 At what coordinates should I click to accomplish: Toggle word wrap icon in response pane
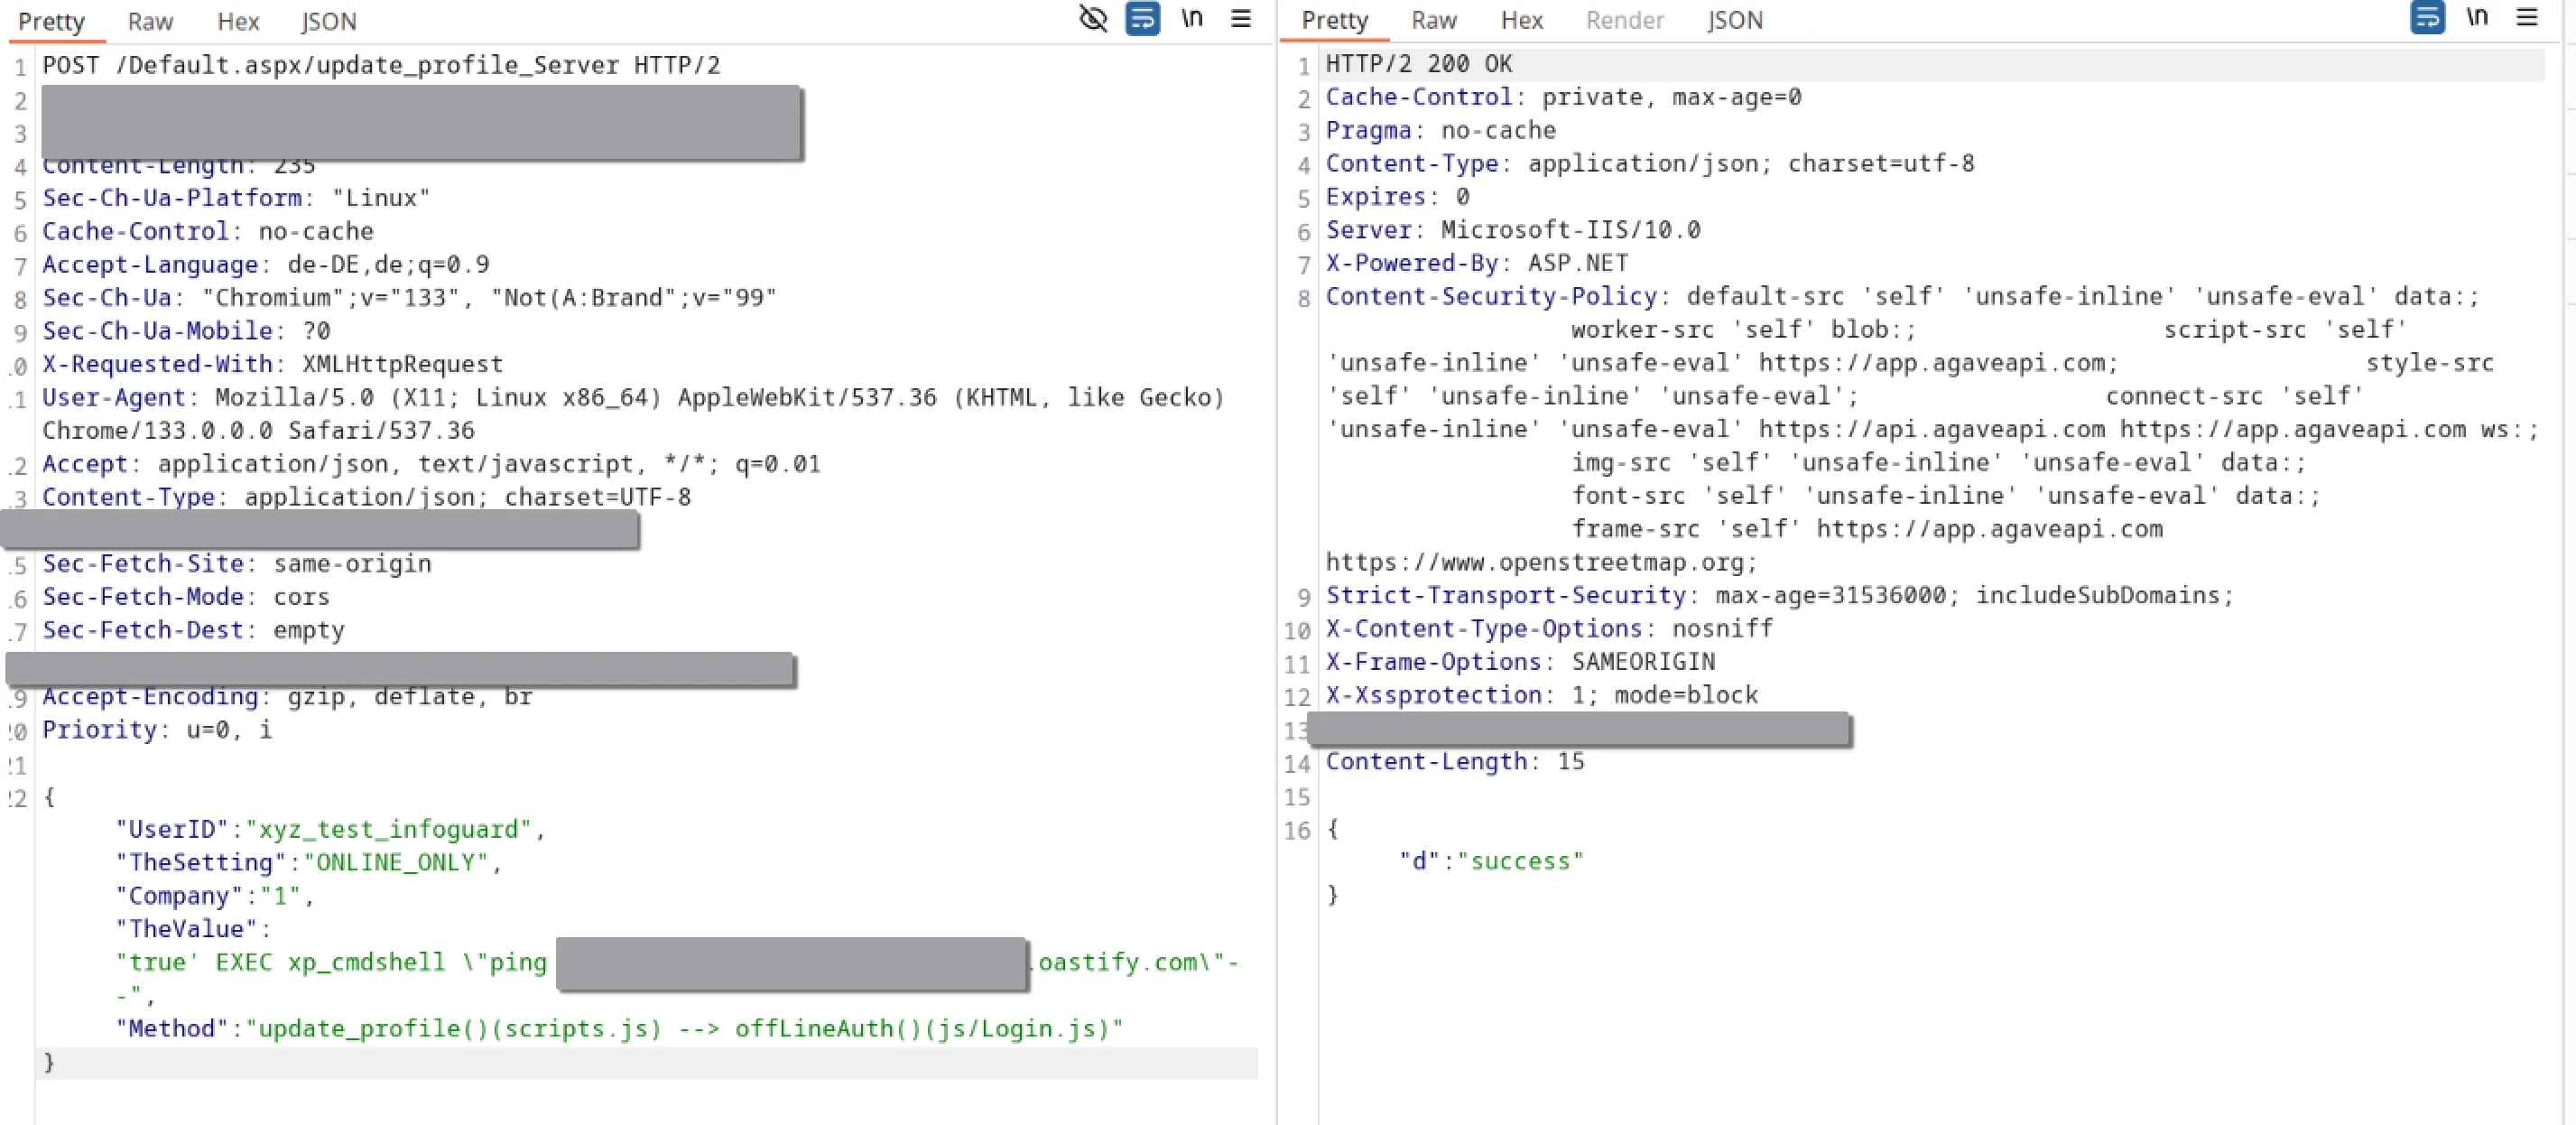(2427, 18)
